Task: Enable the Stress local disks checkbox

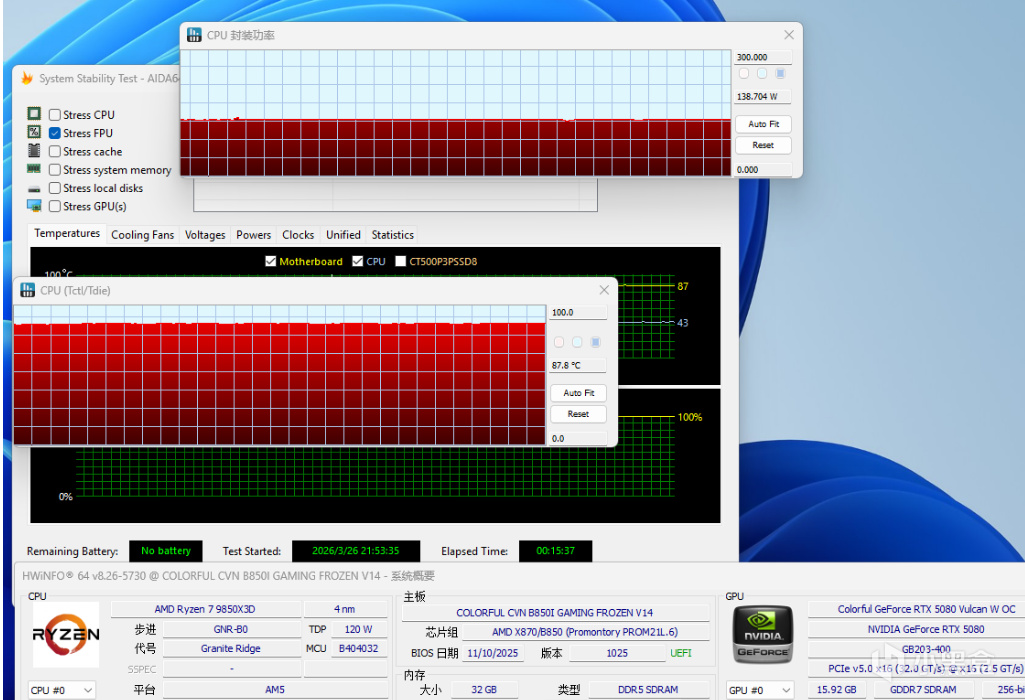Action: (x=55, y=188)
